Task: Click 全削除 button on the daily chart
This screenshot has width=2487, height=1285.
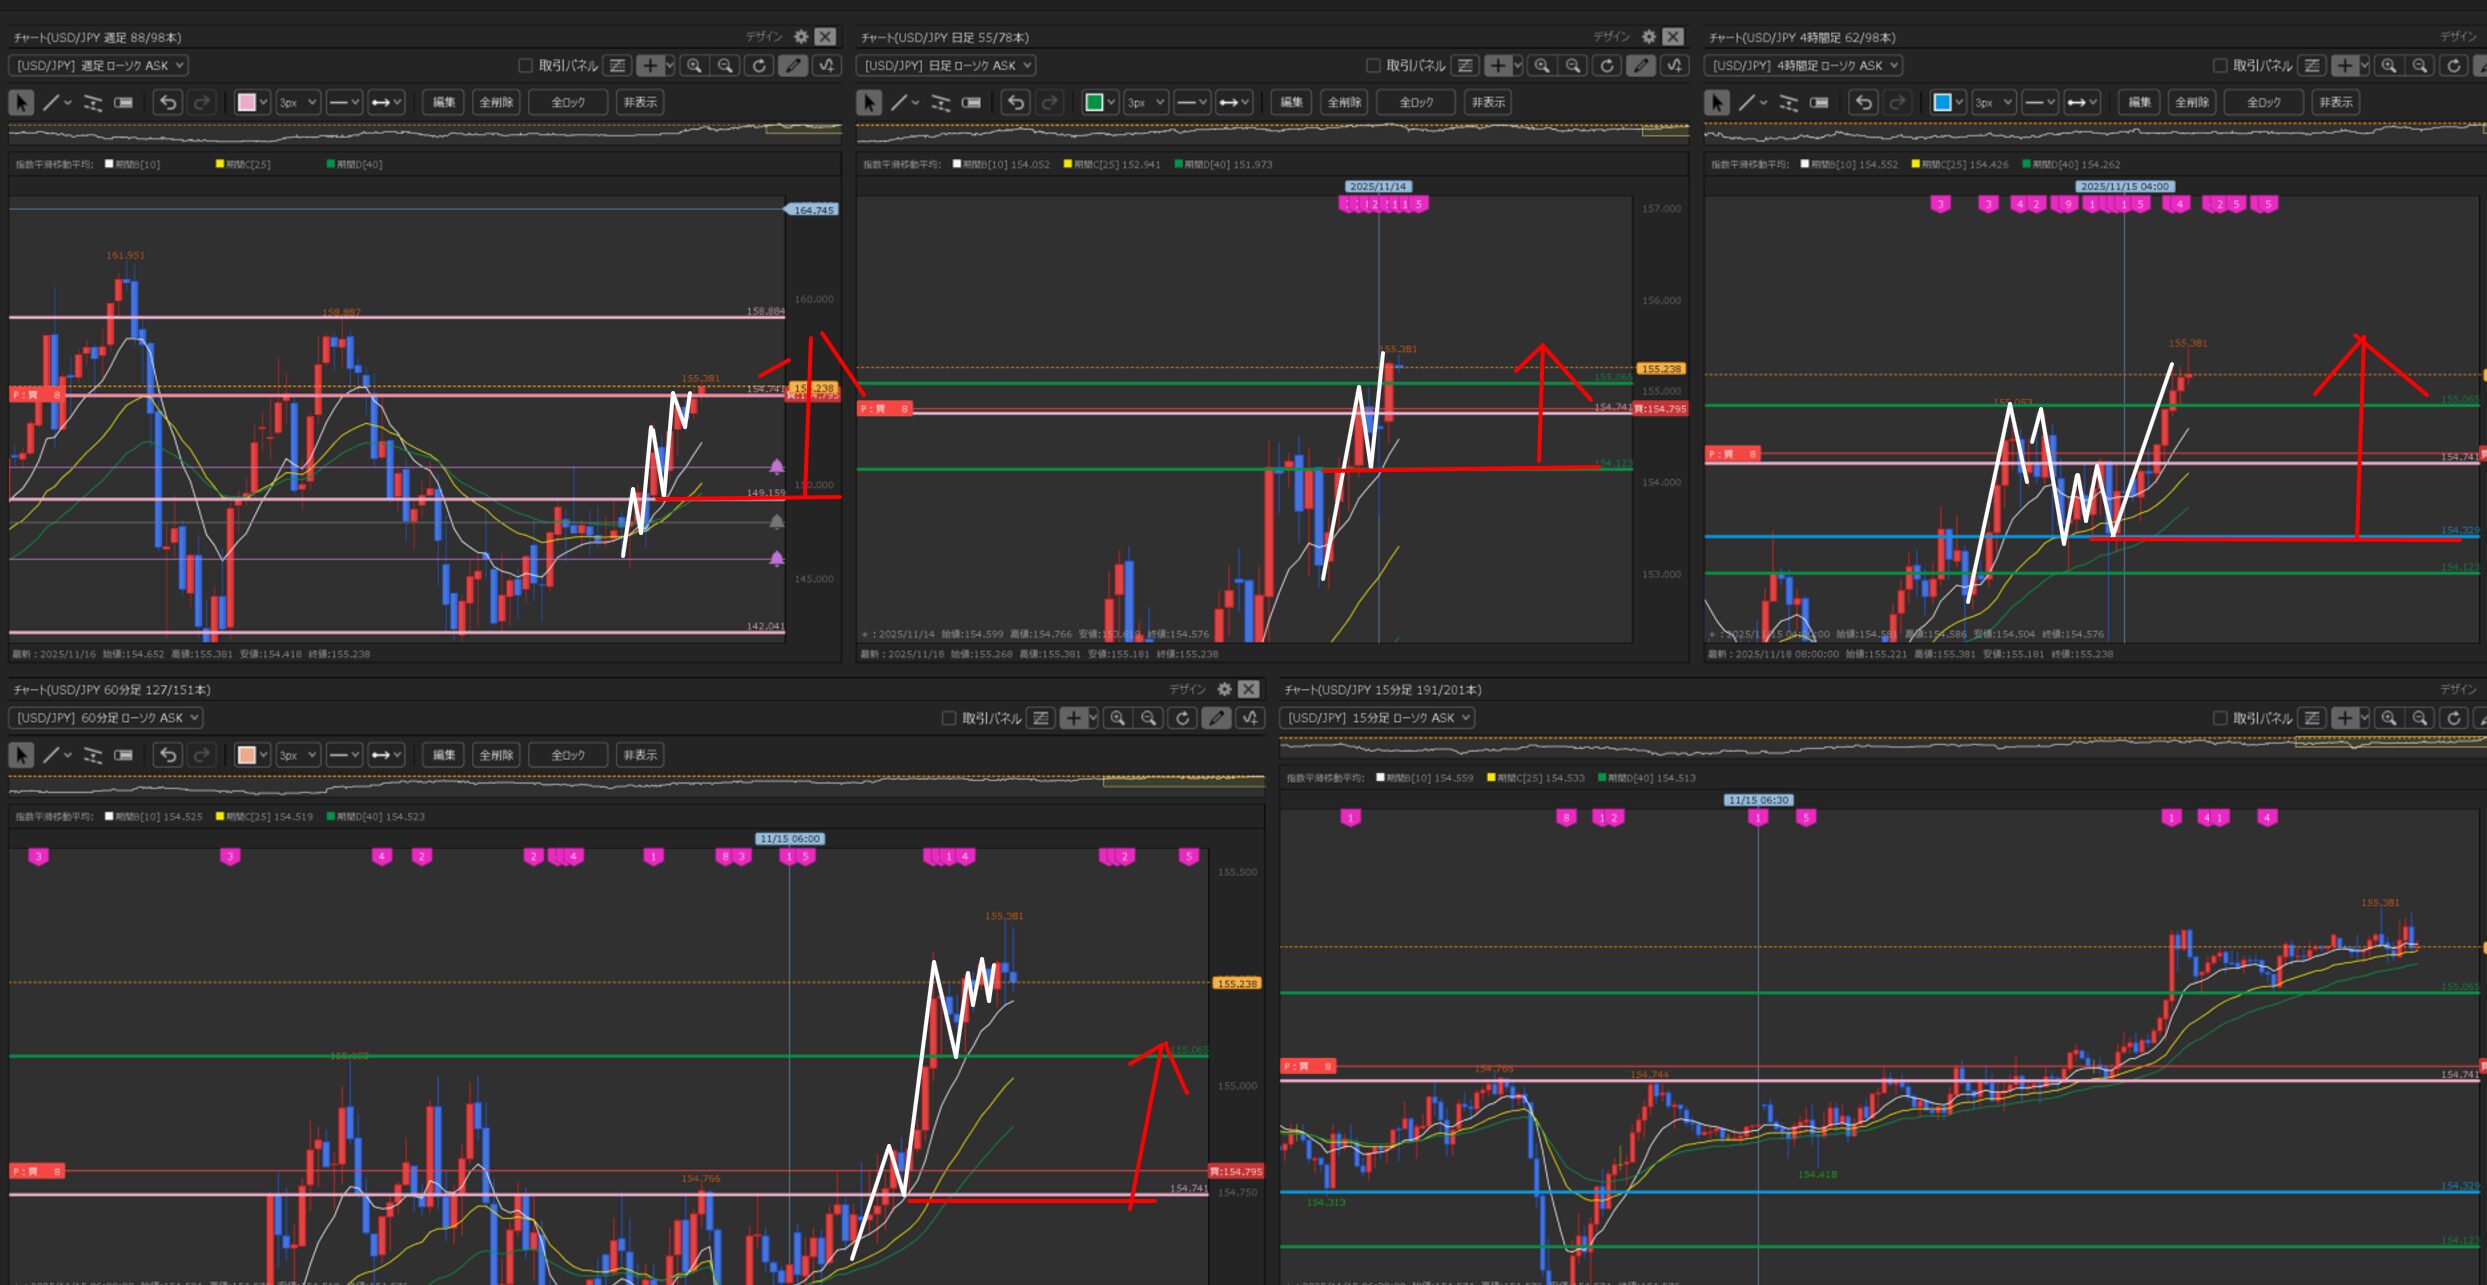Action: pyautogui.click(x=1344, y=102)
